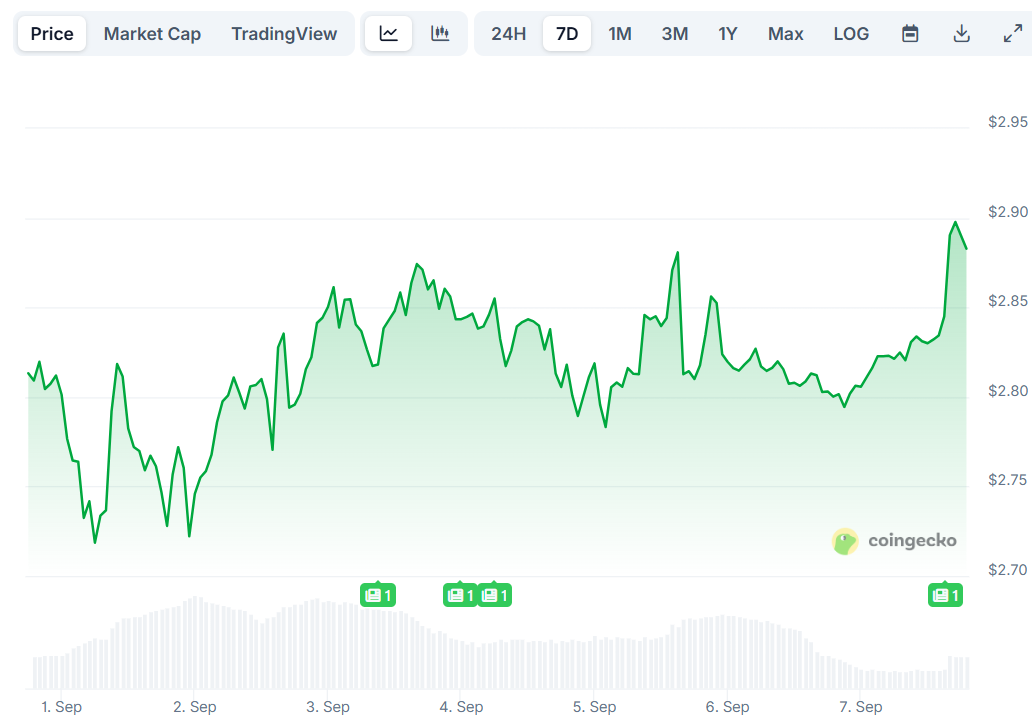1032x718 pixels.
Task: Toggle LOG scale on the chart
Action: click(x=851, y=34)
